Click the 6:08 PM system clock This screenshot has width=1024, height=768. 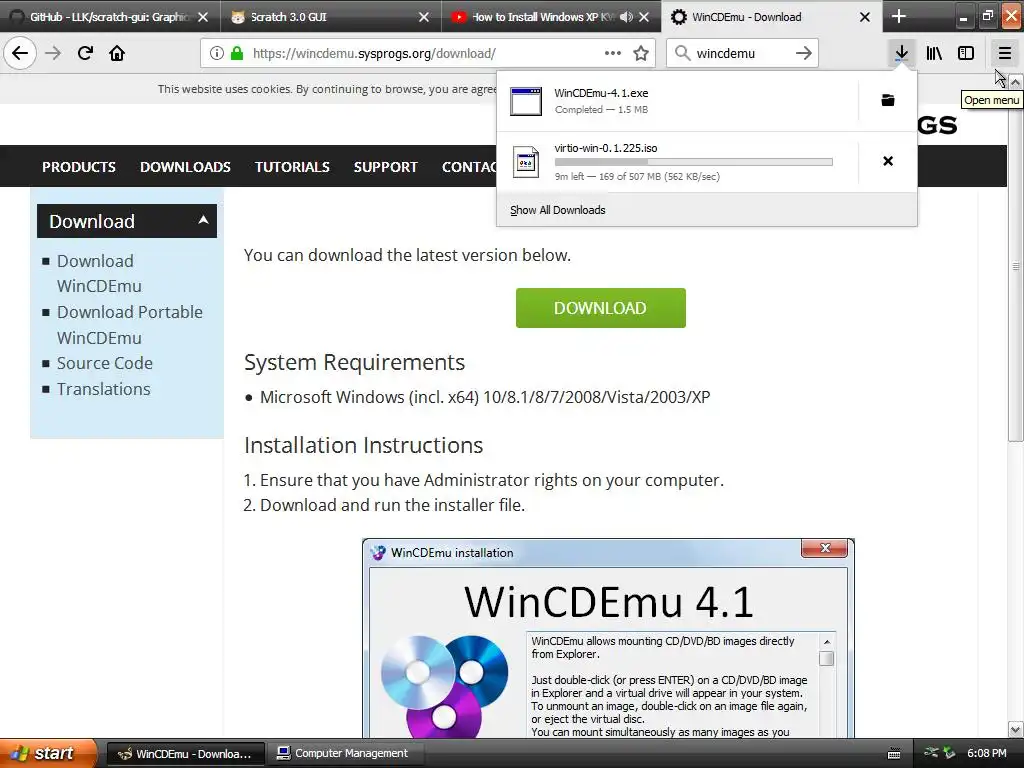[987, 754]
